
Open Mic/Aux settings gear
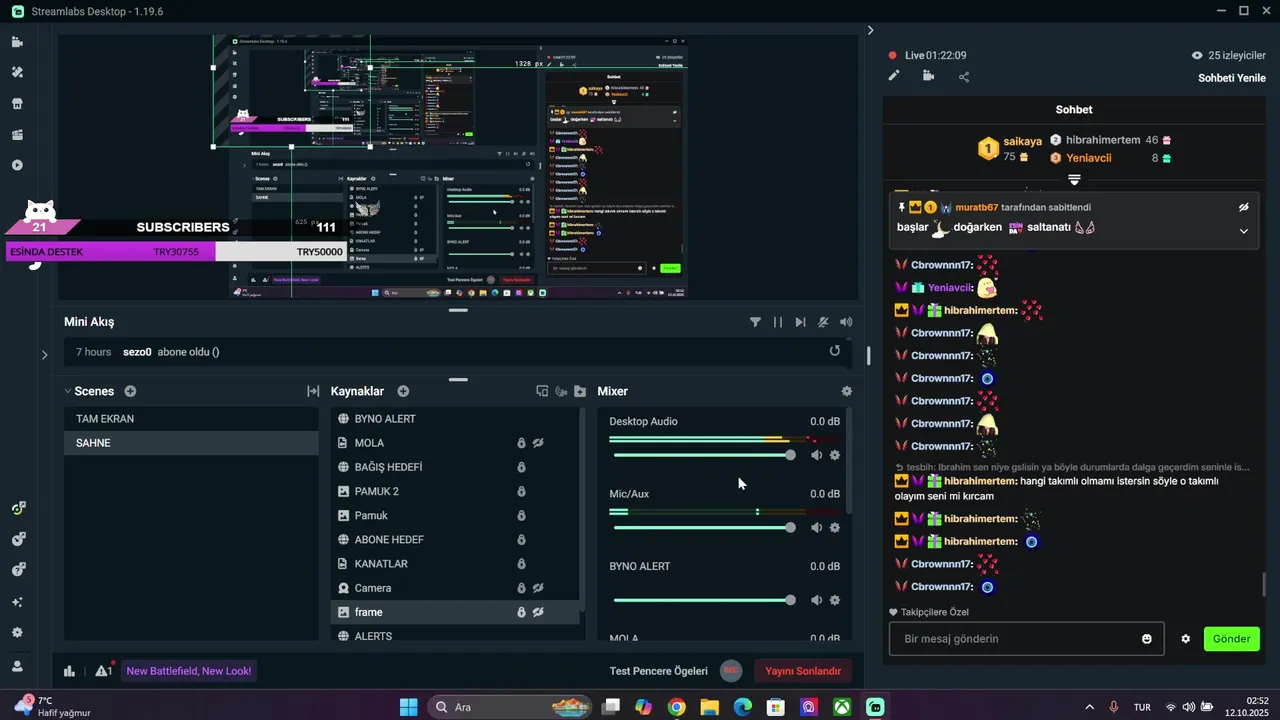pyautogui.click(x=835, y=527)
